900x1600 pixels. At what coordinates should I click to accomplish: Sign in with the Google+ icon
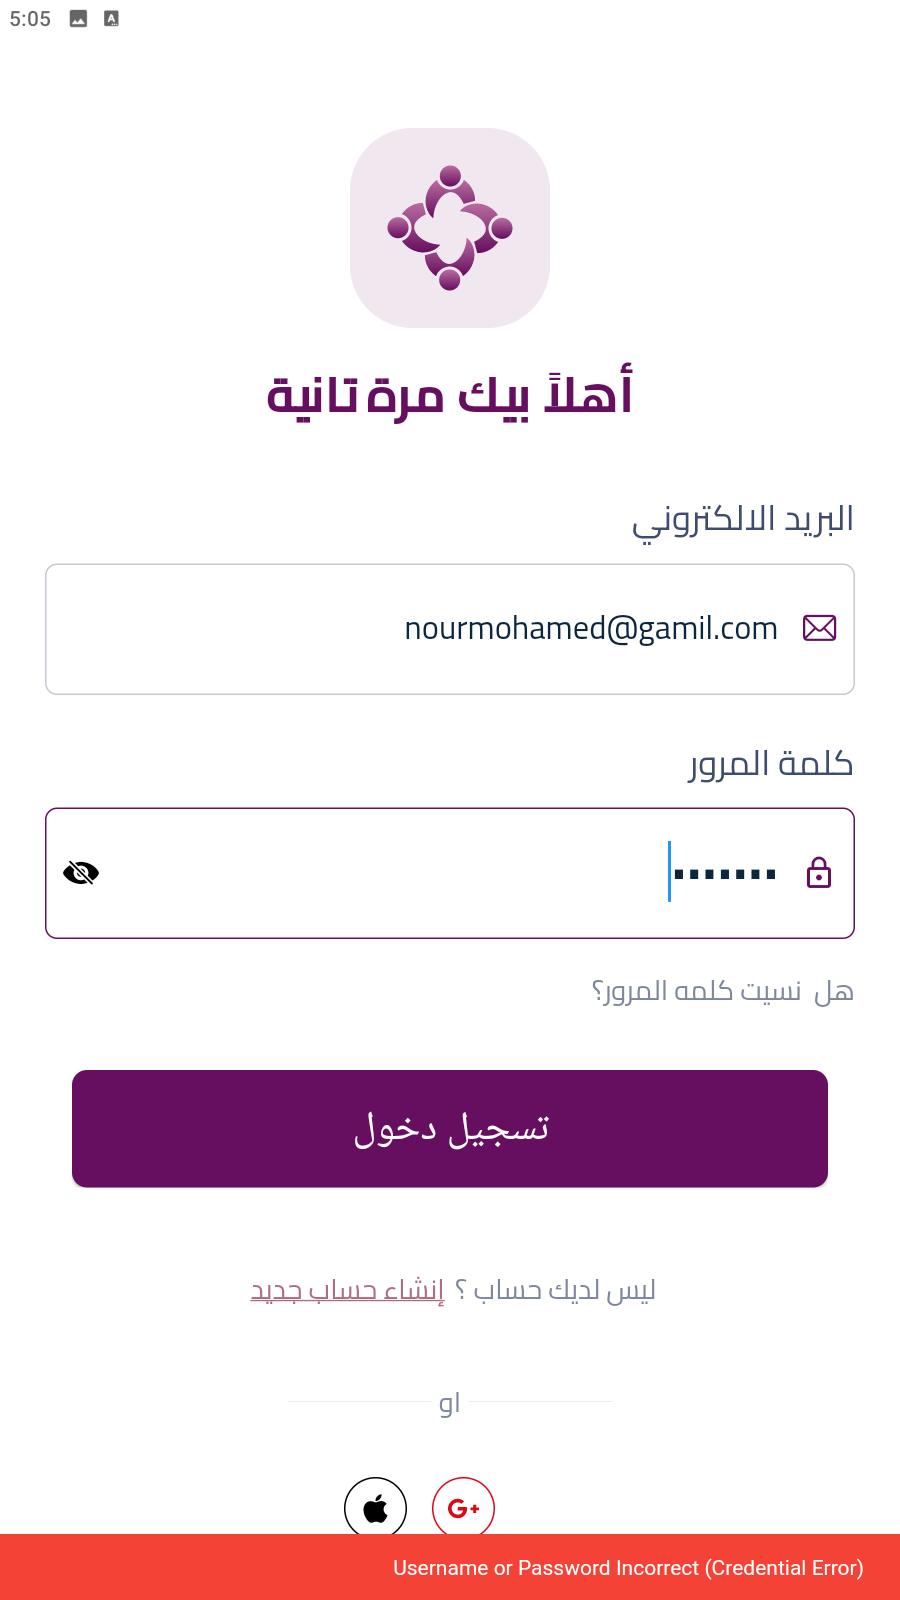[x=463, y=1506]
